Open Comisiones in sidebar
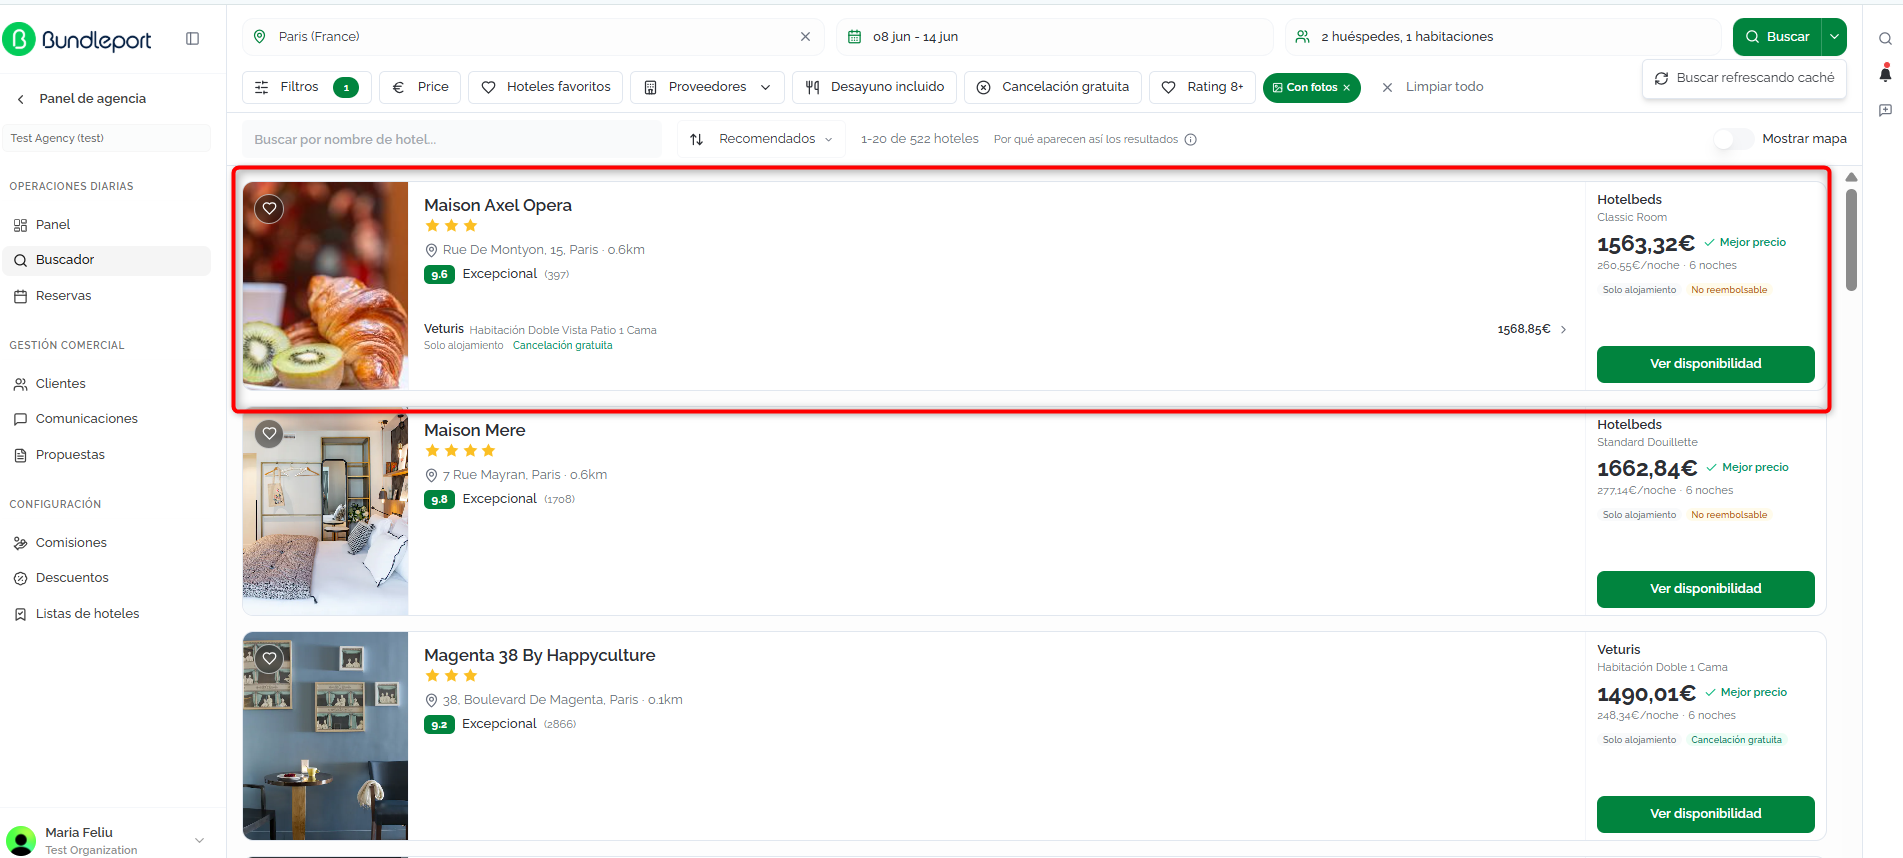 click(106, 543)
